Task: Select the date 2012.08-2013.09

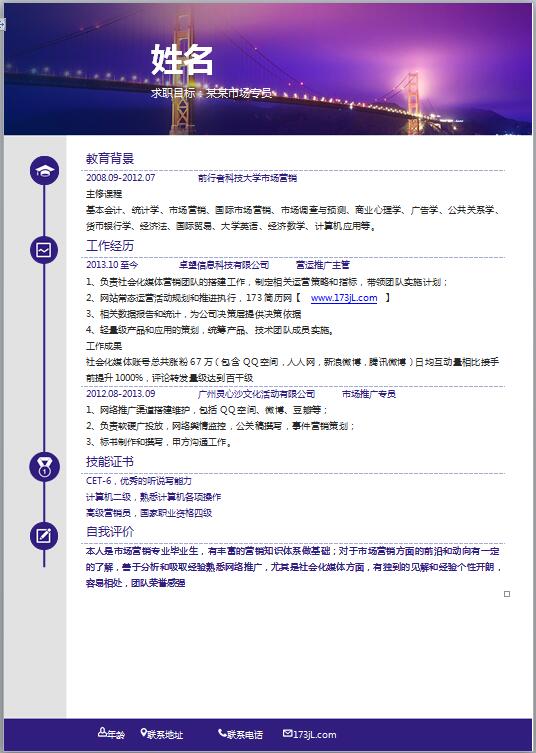Action: click(121, 394)
